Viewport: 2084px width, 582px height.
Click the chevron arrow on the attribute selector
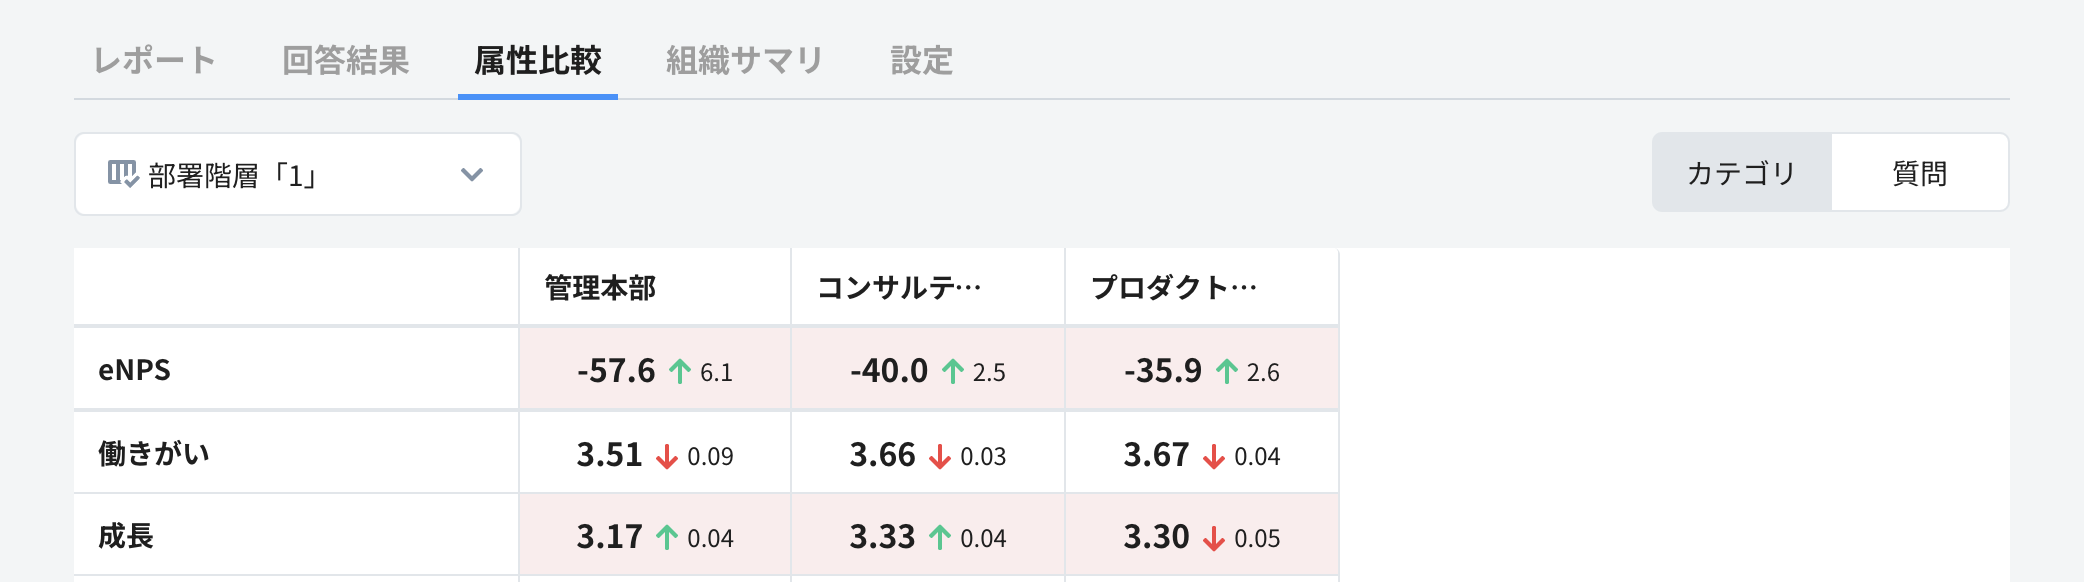tap(472, 173)
